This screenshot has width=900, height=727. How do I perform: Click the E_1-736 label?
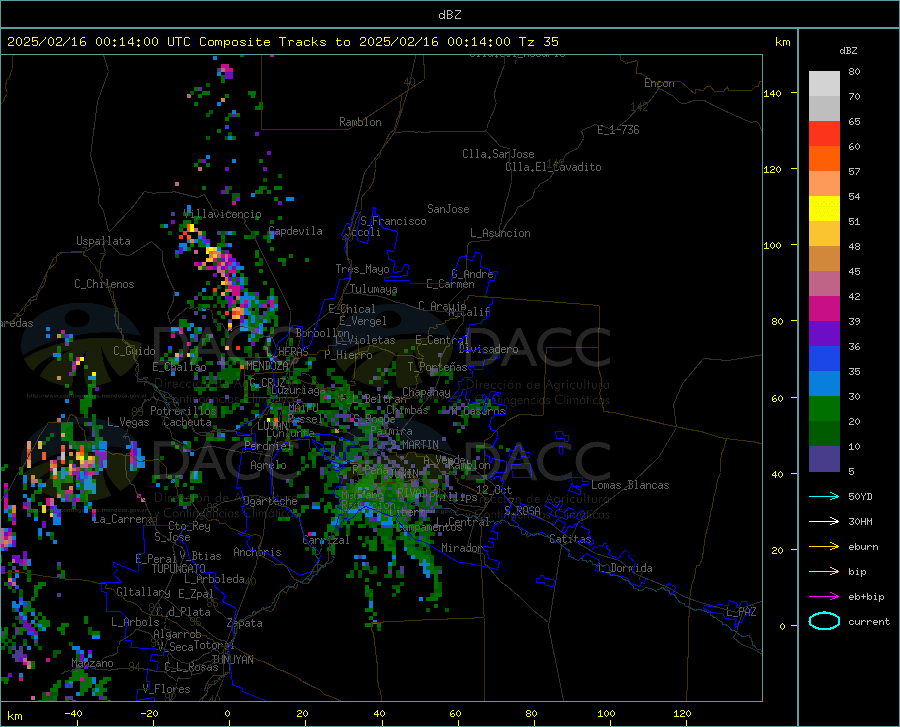[x=618, y=130]
